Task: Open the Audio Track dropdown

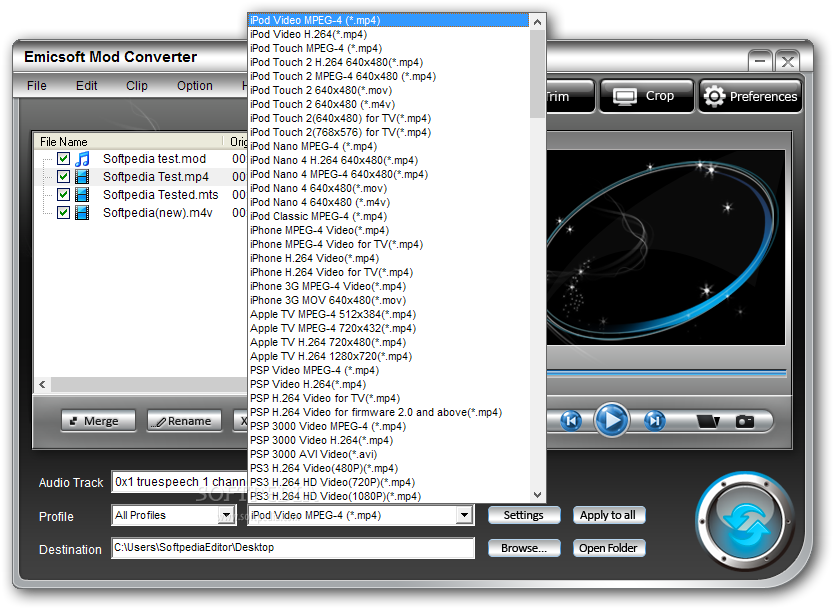Action: point(179,482)
